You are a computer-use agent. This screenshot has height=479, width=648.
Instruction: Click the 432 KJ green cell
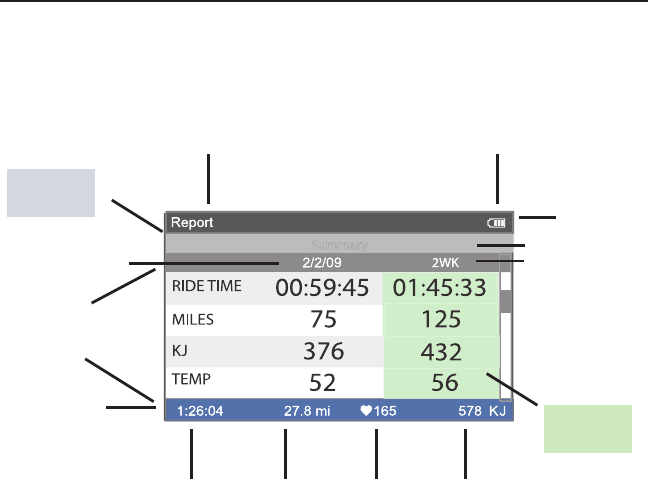[x=441, y=351]
